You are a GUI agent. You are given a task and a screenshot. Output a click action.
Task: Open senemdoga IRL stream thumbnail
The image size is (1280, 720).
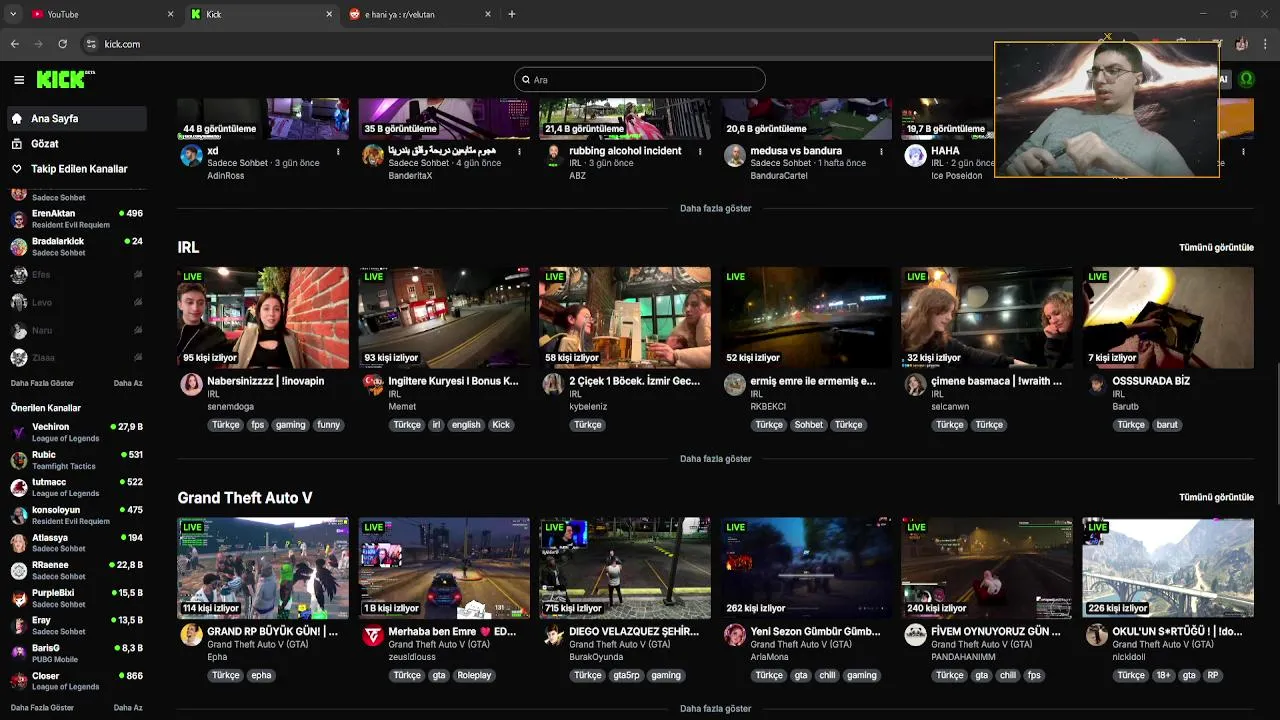click(x=263, y=317)
